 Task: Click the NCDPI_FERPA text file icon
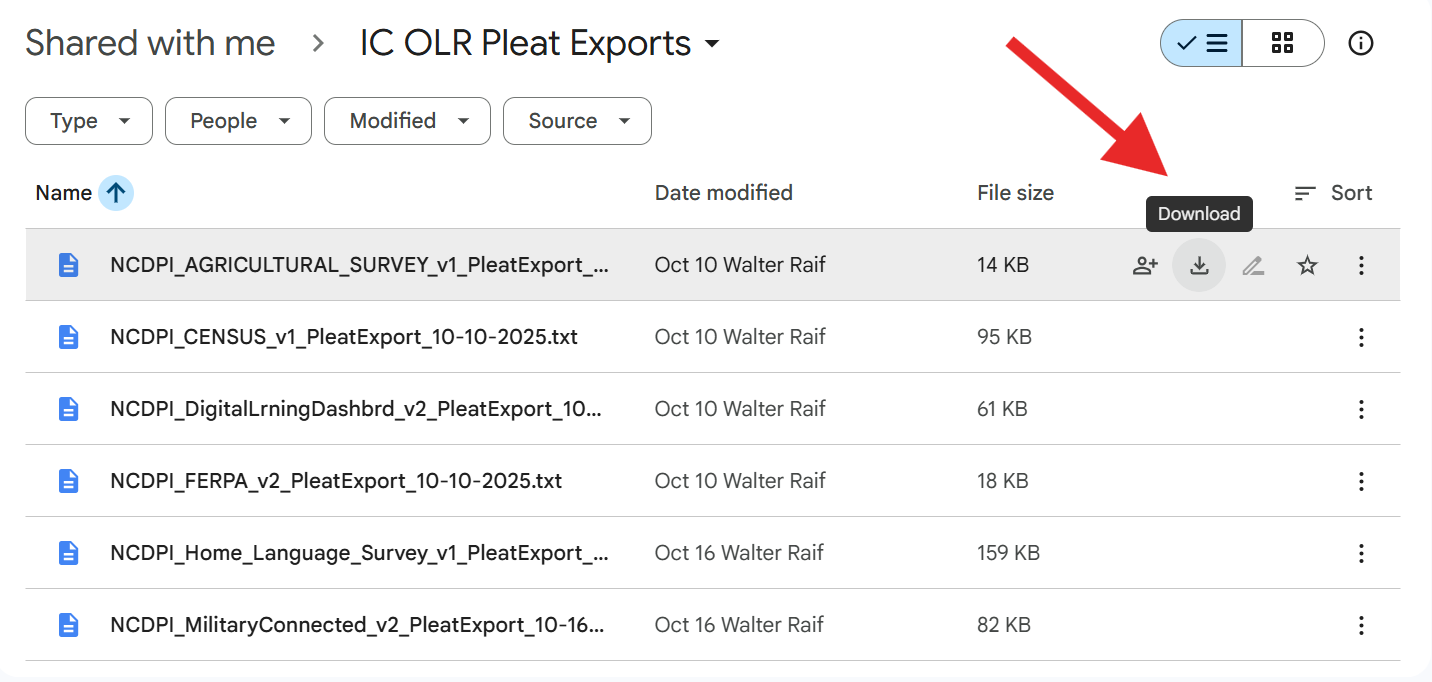[68, 481]
